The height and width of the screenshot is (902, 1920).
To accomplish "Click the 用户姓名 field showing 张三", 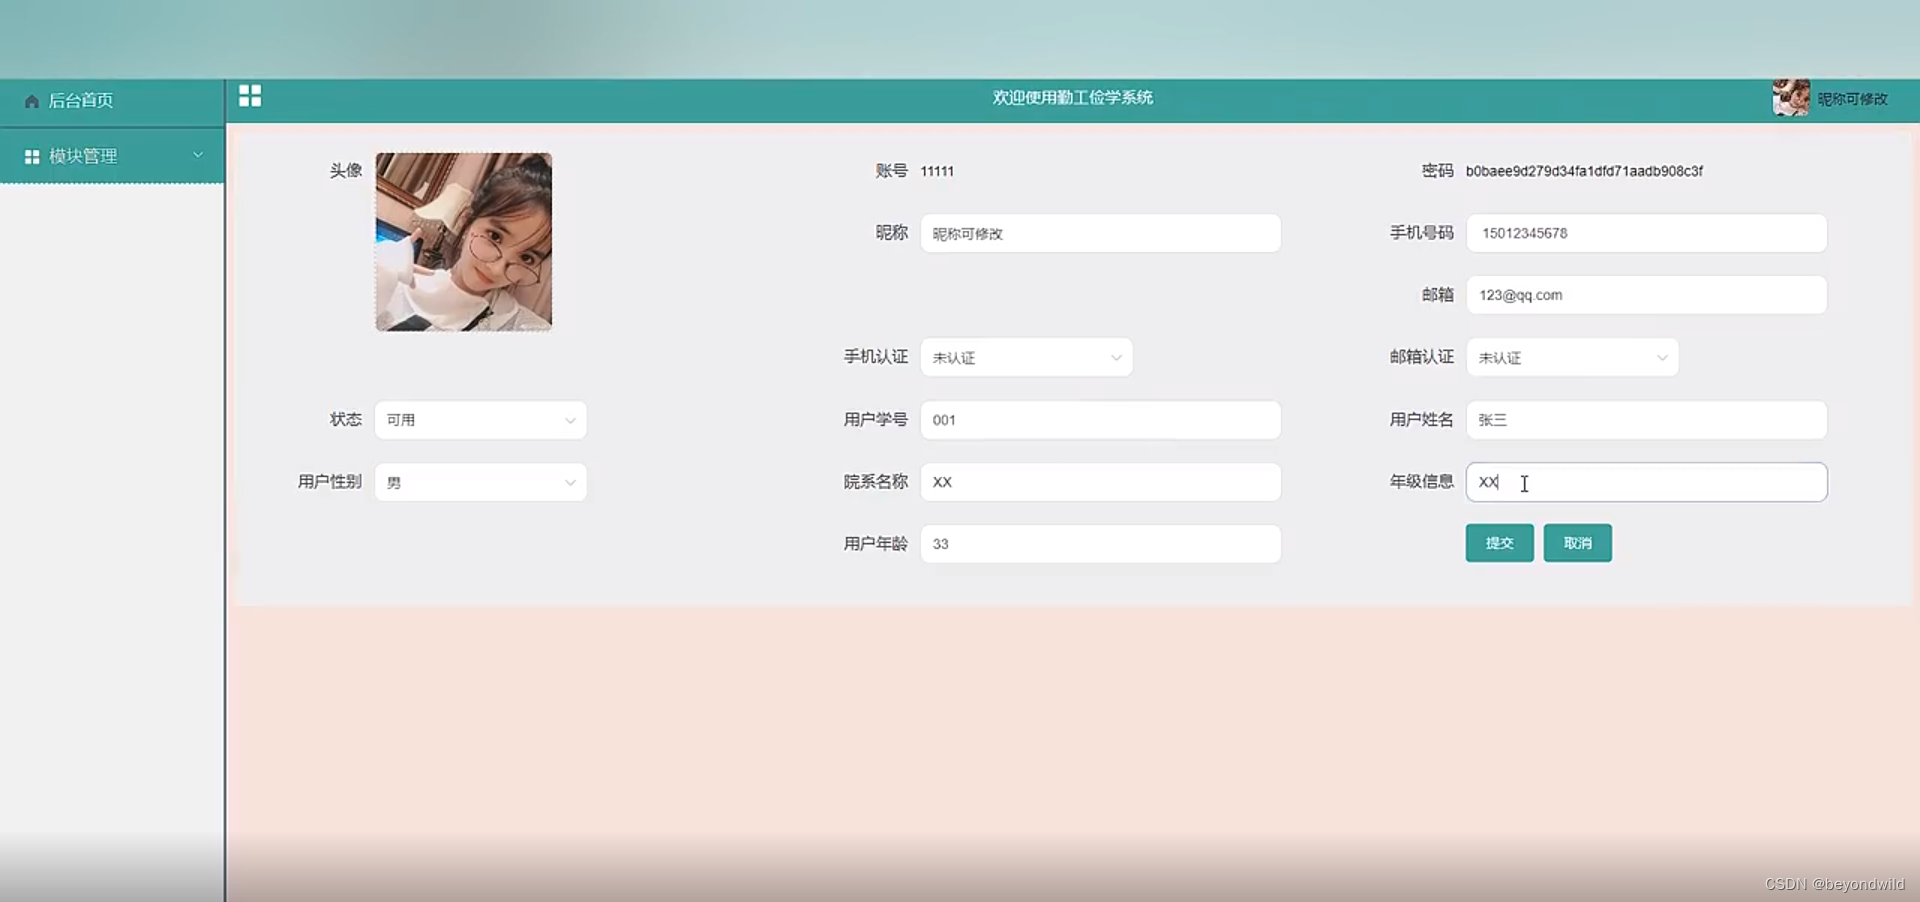I will click(1646, 420).
